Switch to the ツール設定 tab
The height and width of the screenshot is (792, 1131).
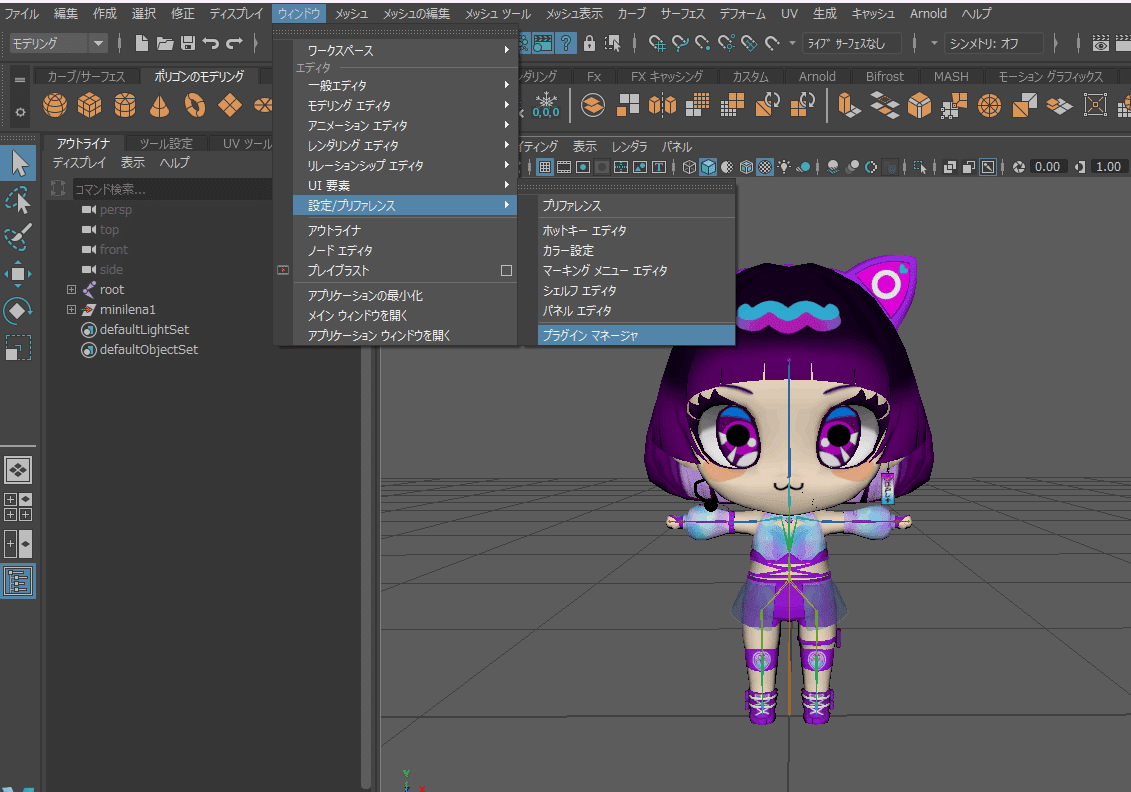pyautogui.click(x=166, y=144)
